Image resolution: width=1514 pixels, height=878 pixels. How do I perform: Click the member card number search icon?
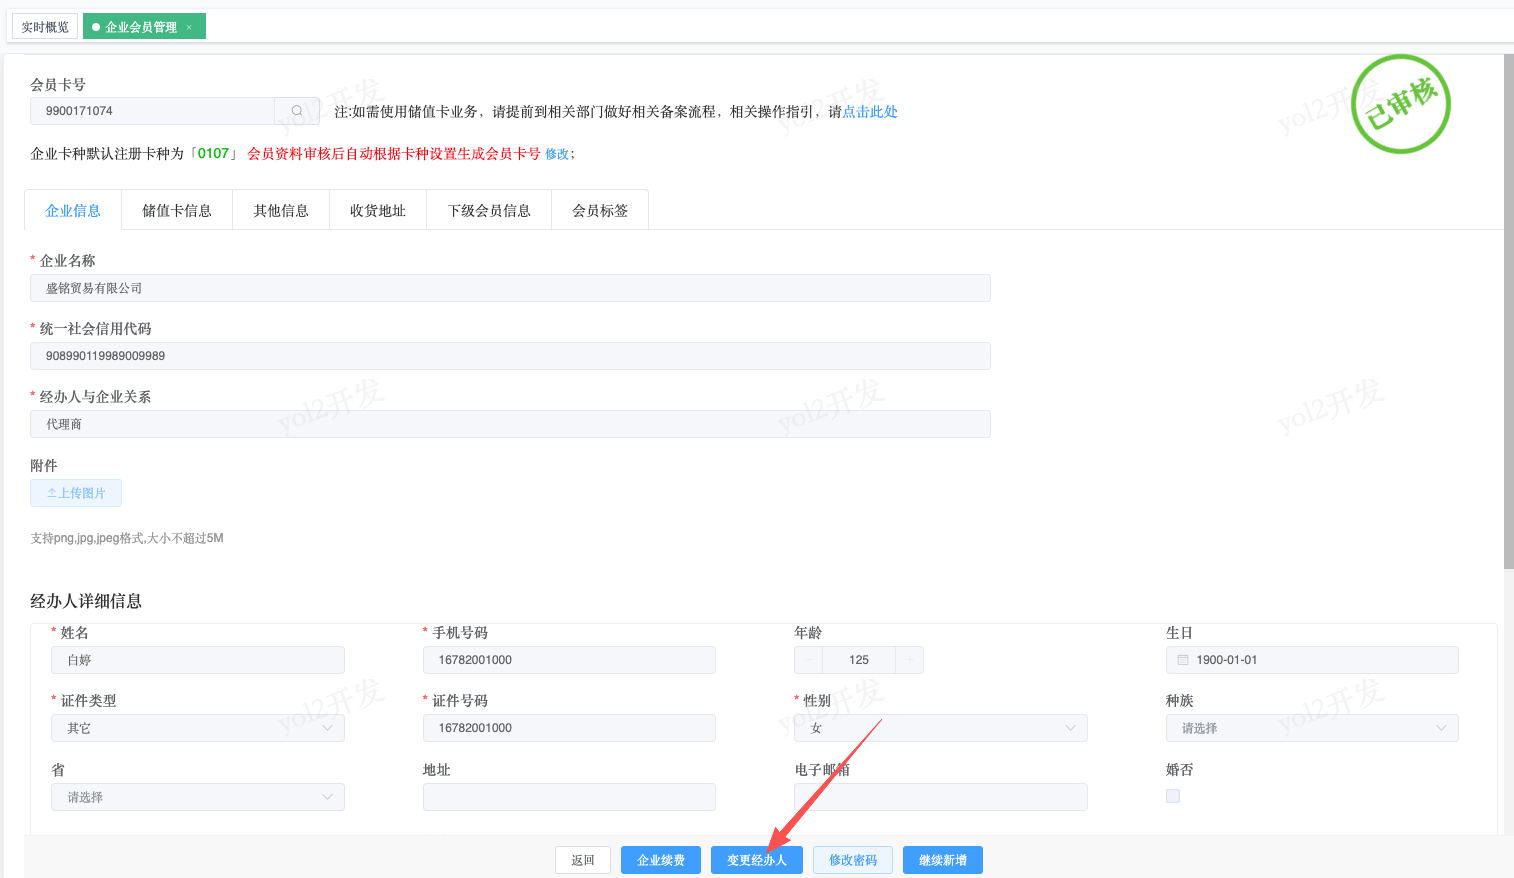pos(297,111)
